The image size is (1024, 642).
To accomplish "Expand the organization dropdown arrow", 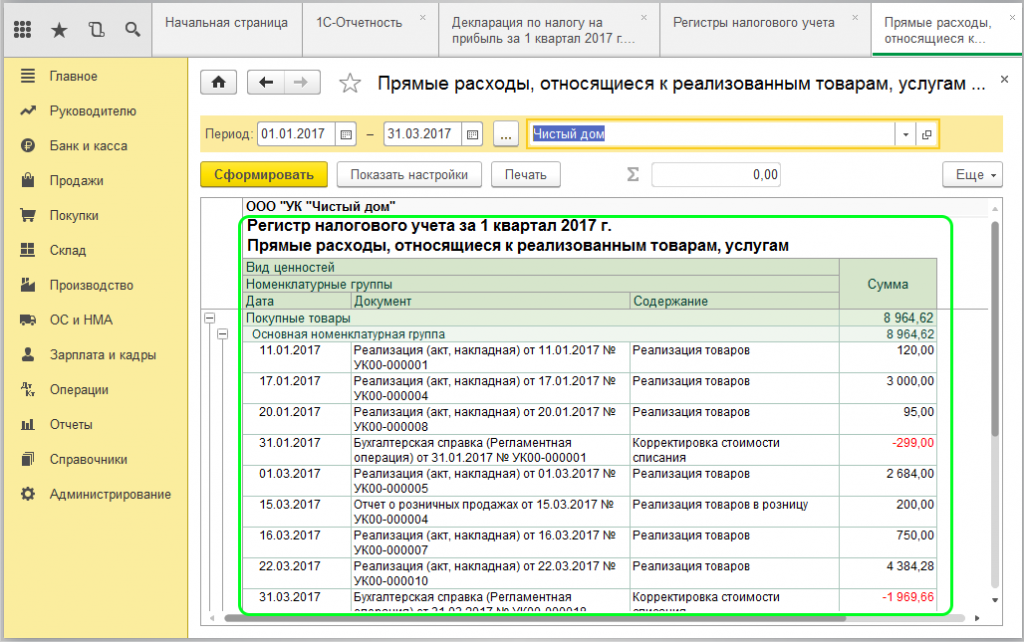I will pyautogui.click(x=905, y=134).
